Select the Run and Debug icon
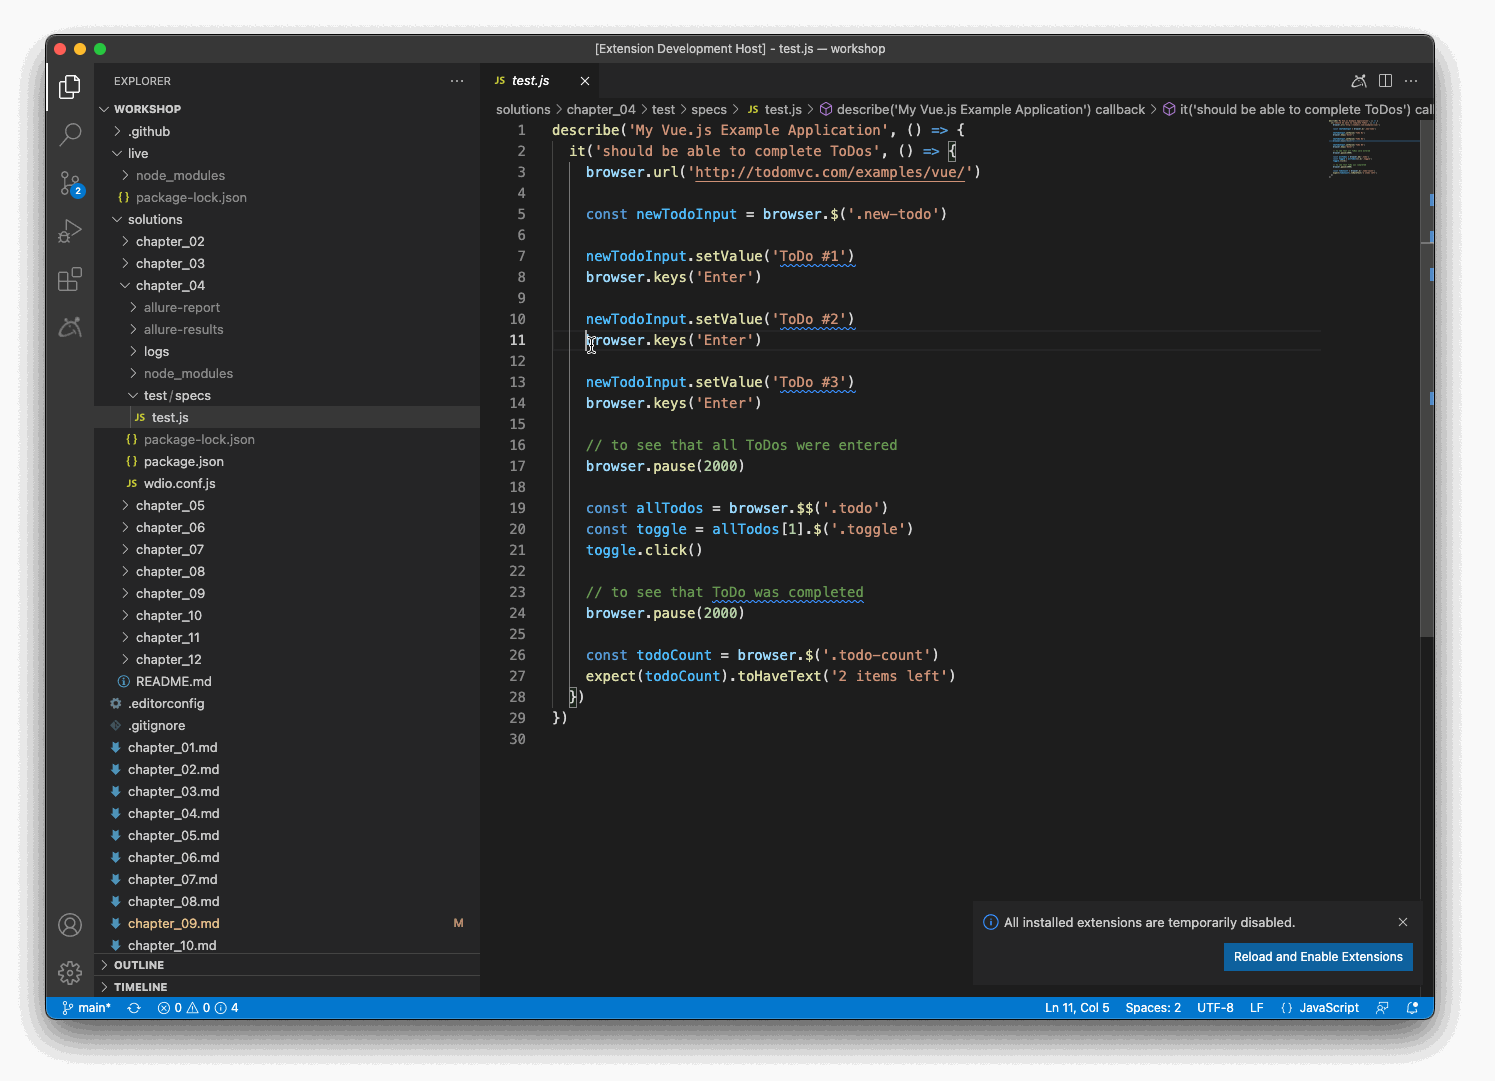Viewport: 1495px width, 1081px height. point(69,230)
